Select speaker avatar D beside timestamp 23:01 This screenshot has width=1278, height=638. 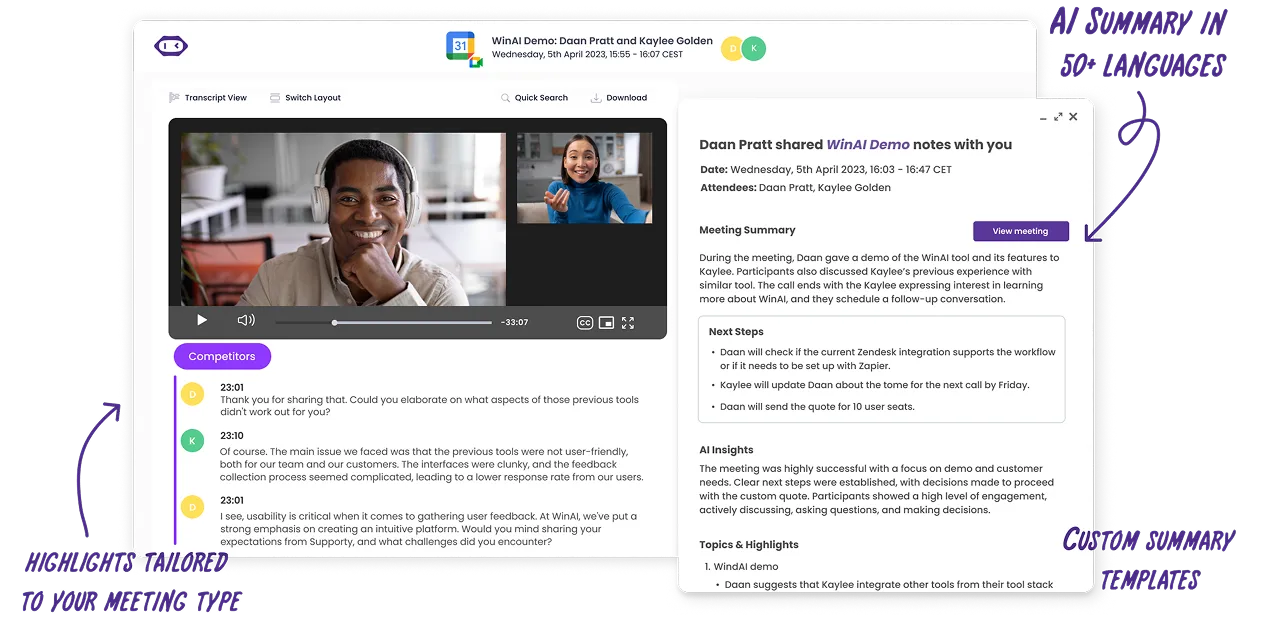coord(191,394)
